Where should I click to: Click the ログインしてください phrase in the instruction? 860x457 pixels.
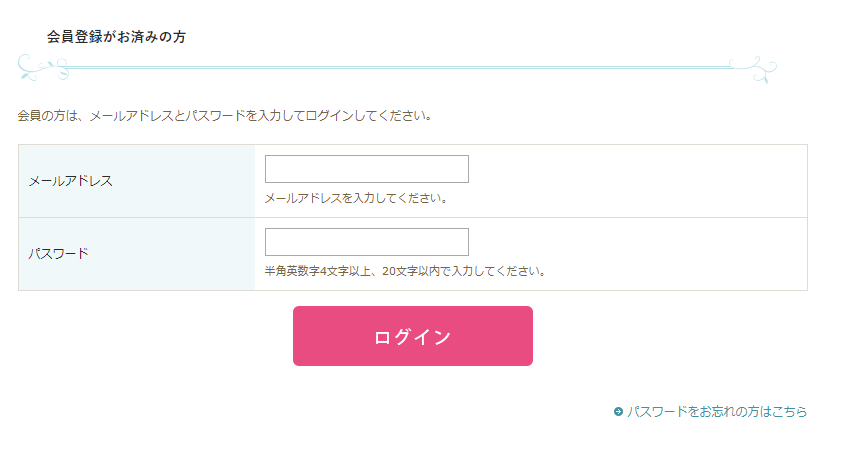[x=369, y=116]
